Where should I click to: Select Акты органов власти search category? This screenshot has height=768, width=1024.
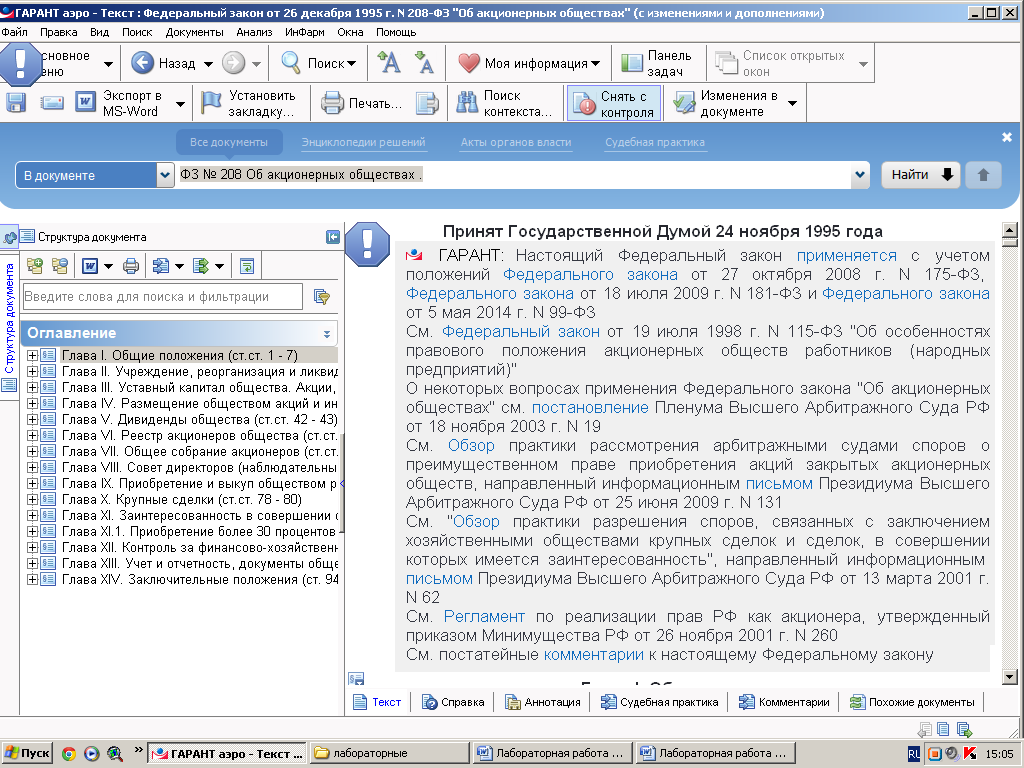pos(516,142)
